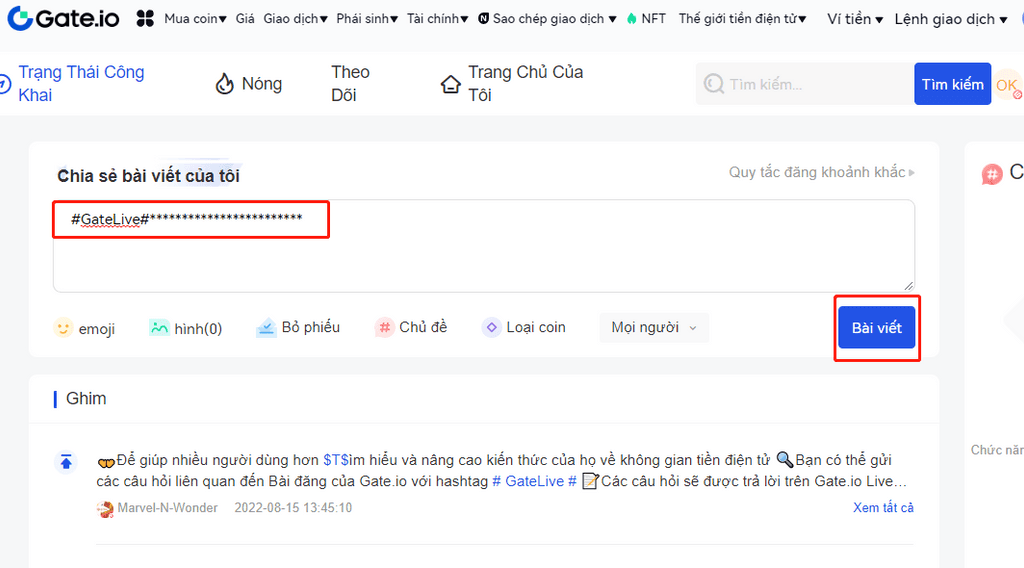The width and height of the screenshot is (1024, 568).
Task: Open the Trạng Thái Công Khai tab
Action: 80,84
